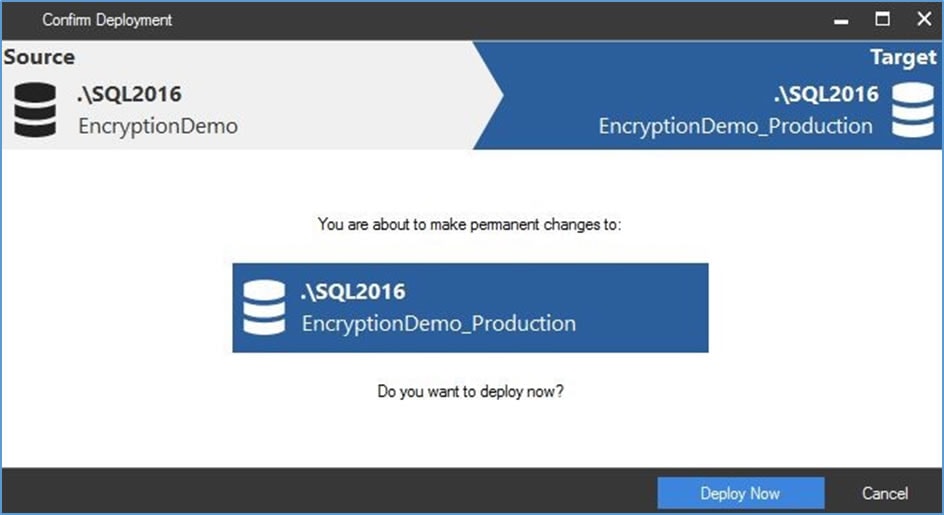Image resolution: width=944 pixels, height=515 pixels.
Task: Click EncryptionDemo_Production in Target header
Action: [x=735, y=126]
